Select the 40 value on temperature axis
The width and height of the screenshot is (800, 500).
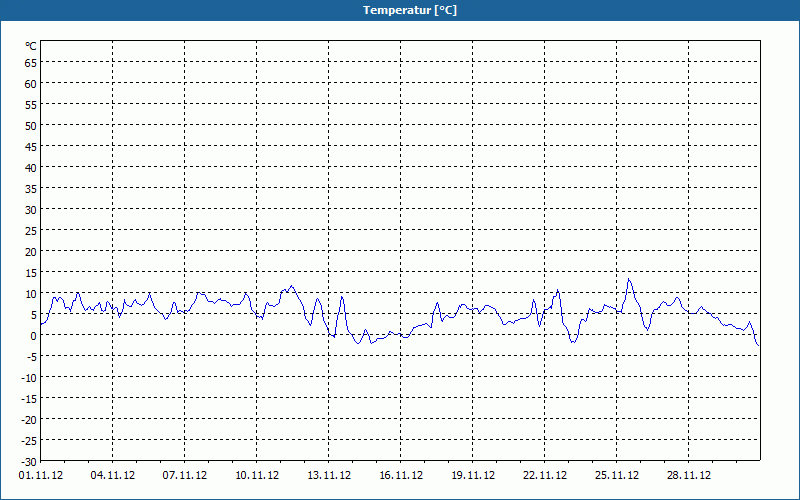[31, 168]
